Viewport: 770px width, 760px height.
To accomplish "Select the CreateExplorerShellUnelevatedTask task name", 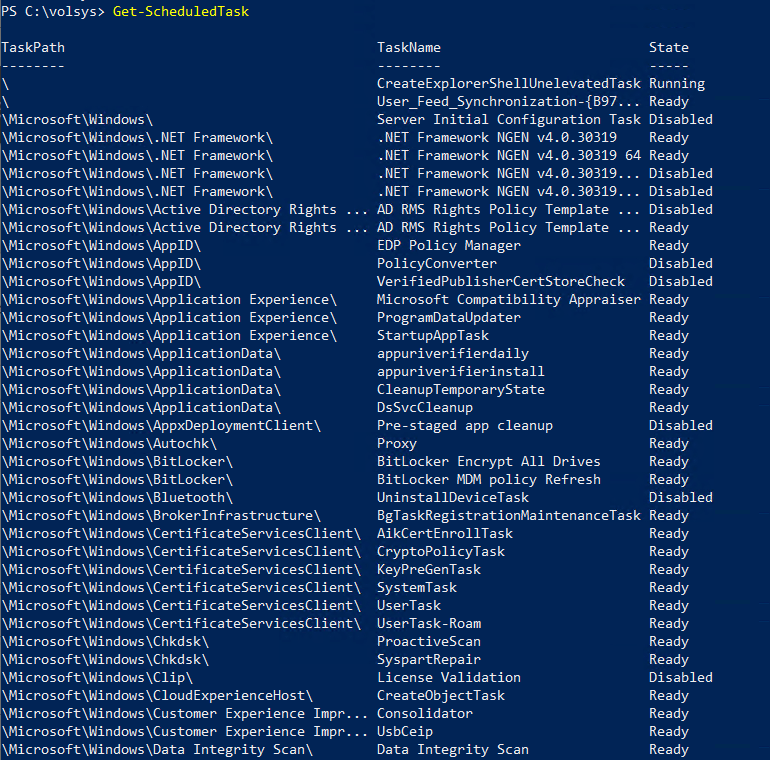I will tap(508, 83).
